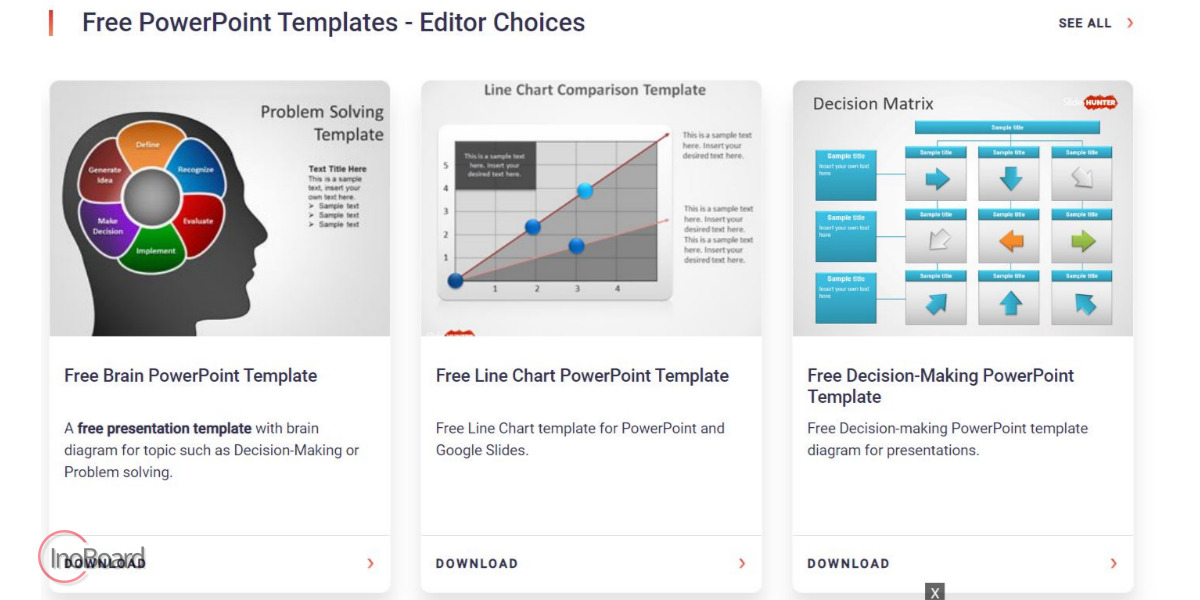Click the SEE ALL link
This screenshot has width=1200, height=600.
(1085, 23)
